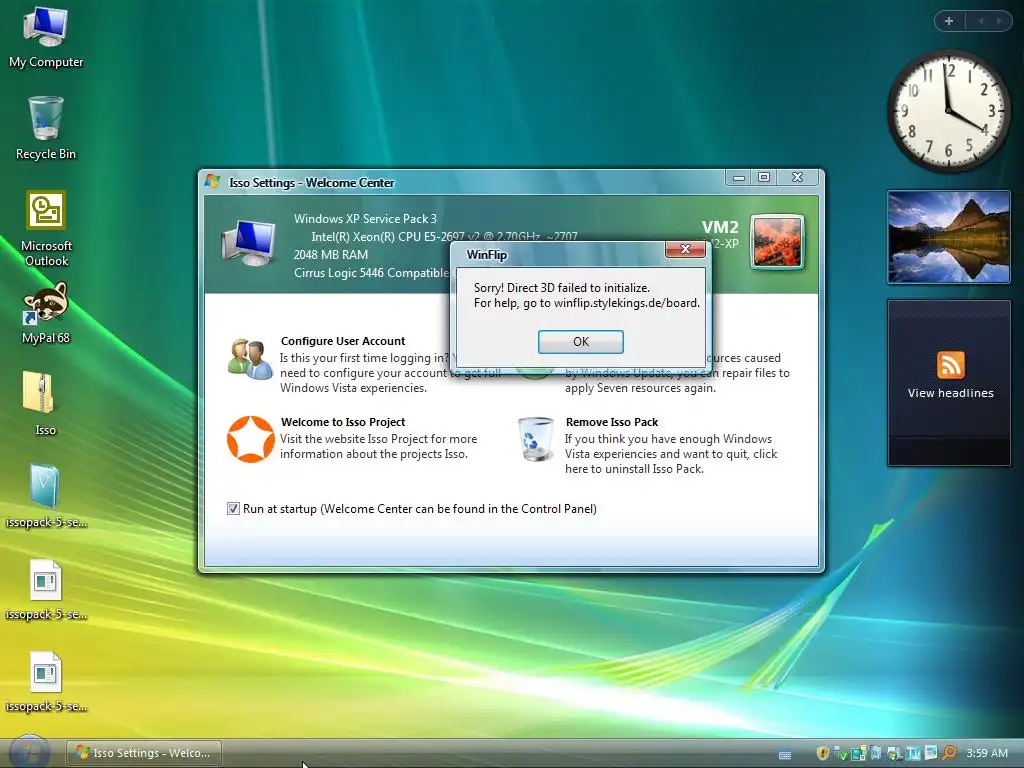This screenshot has width=1024, height=768.
Task: Open Configure User Account link
Action: (x=343, y=341)
